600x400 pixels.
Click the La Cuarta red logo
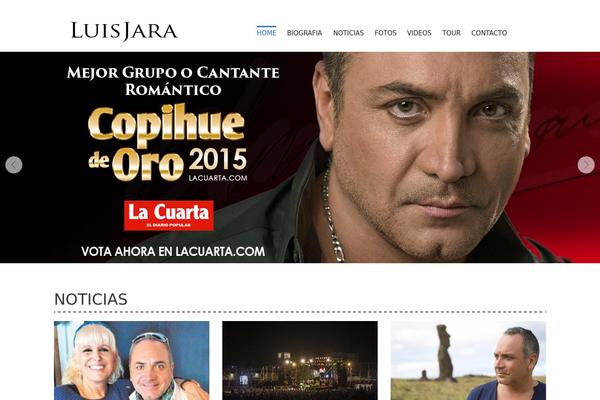click(x=169, y=216)
